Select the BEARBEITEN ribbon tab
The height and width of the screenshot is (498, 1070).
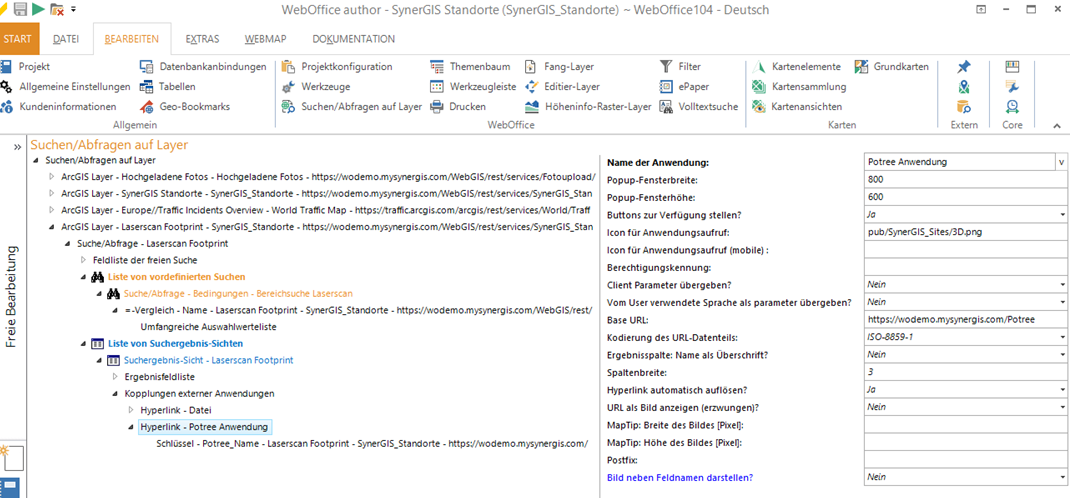point(132,39)
